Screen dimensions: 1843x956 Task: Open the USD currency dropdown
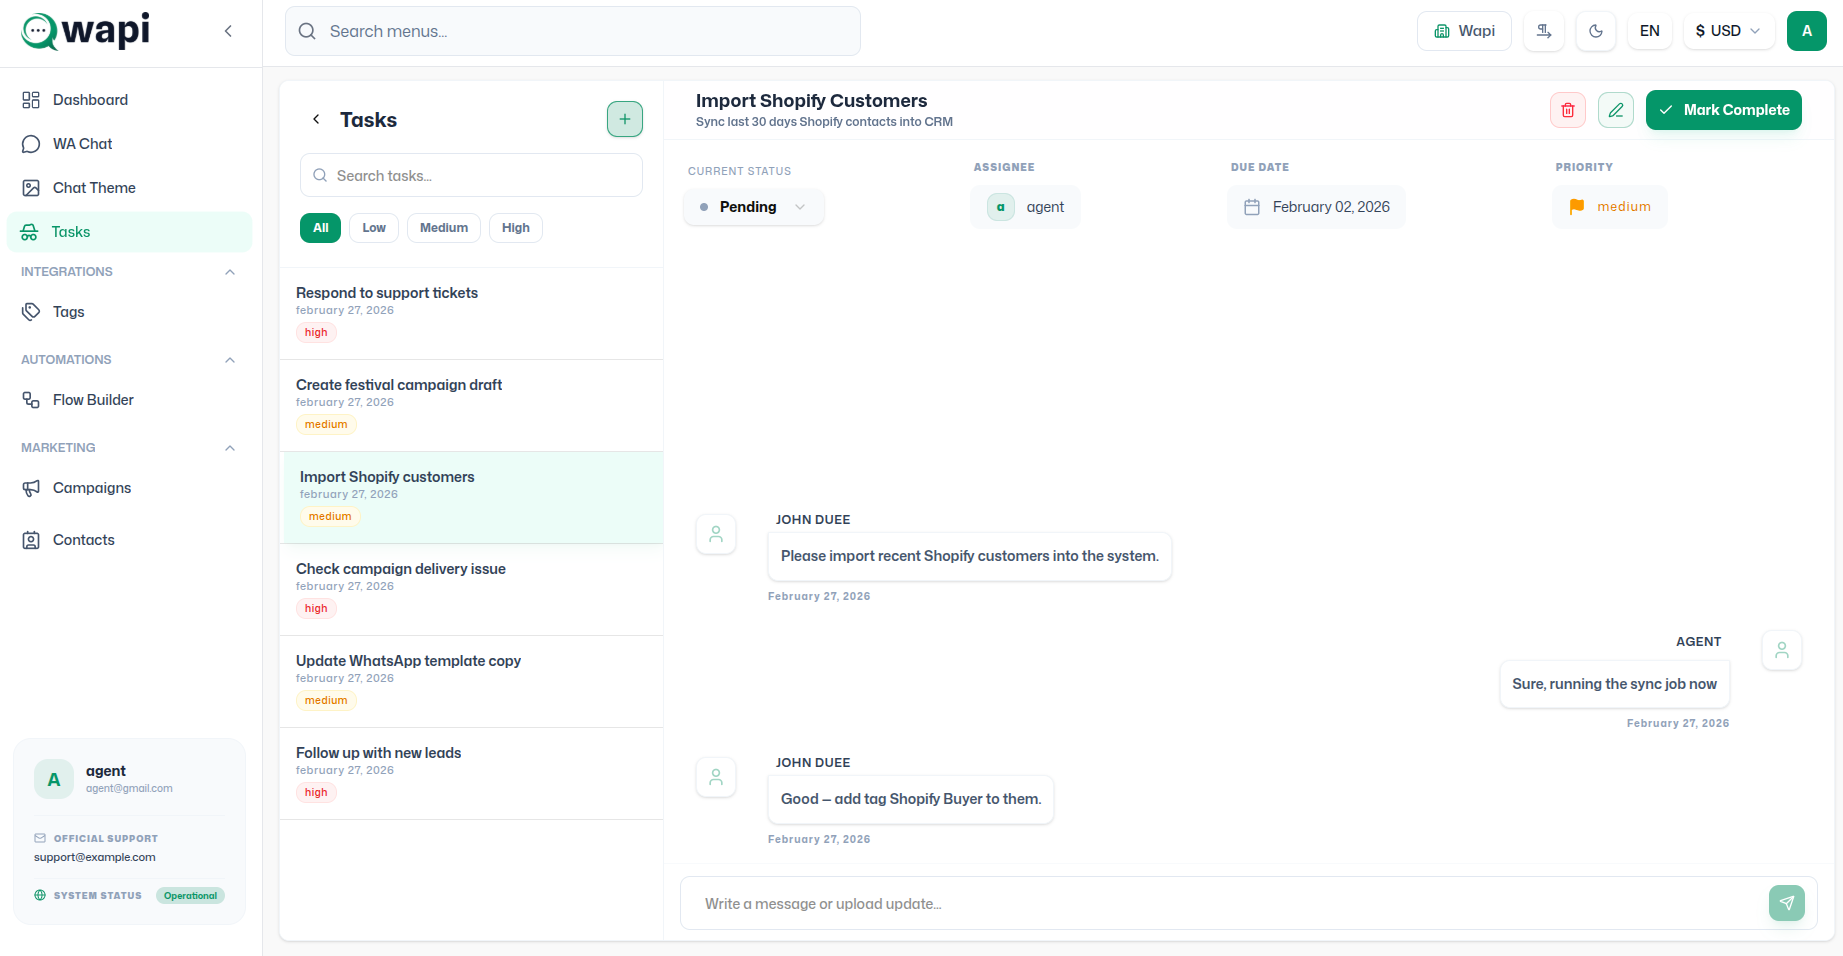pos(1729,31)
